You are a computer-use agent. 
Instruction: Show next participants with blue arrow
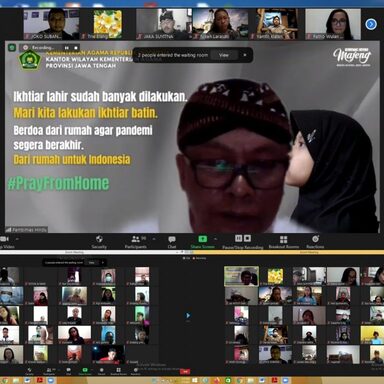pyautogui.click(x=371, y=24)
